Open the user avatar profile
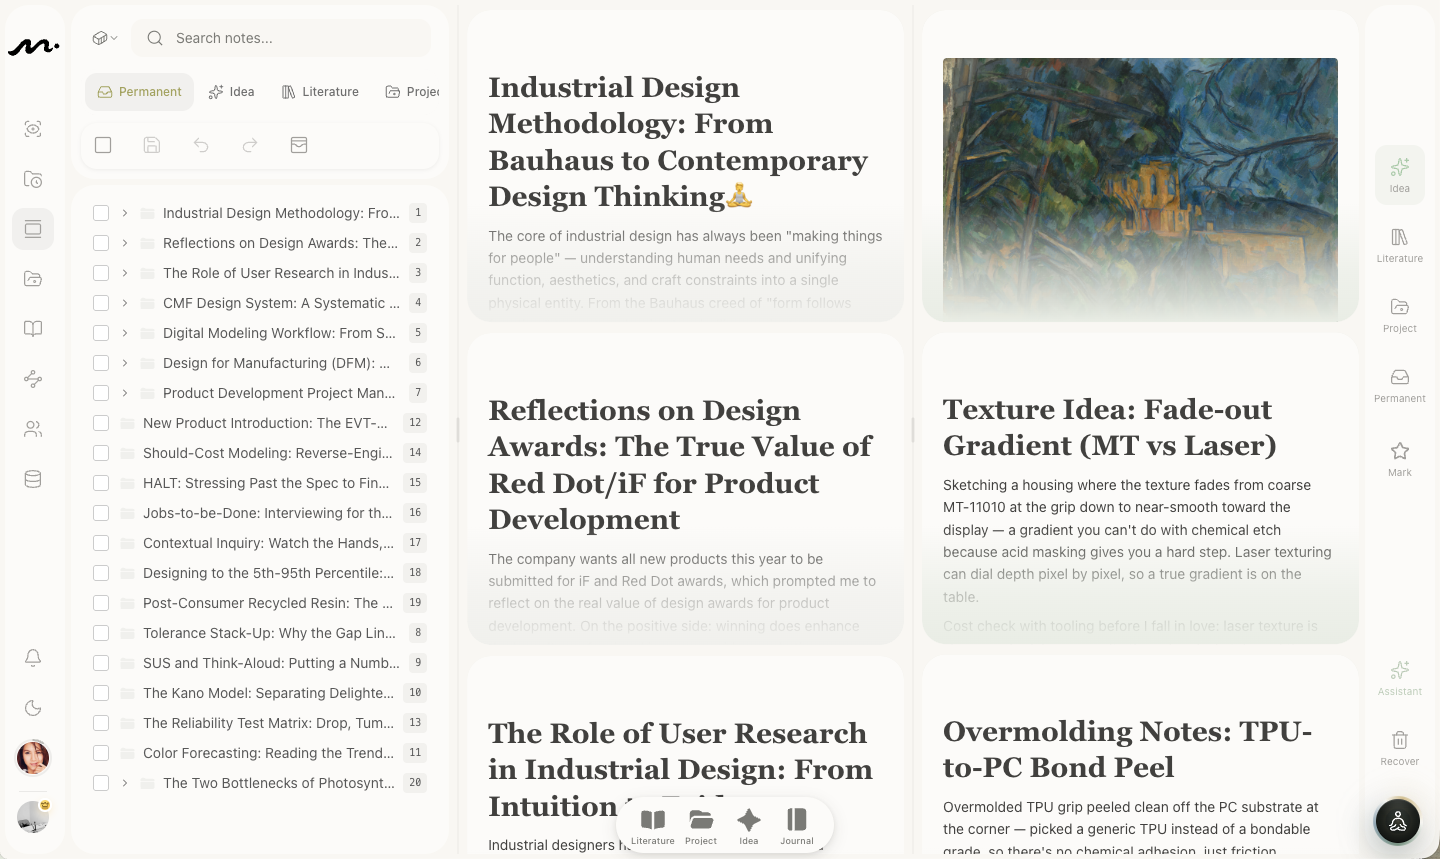 coord(33,758)
